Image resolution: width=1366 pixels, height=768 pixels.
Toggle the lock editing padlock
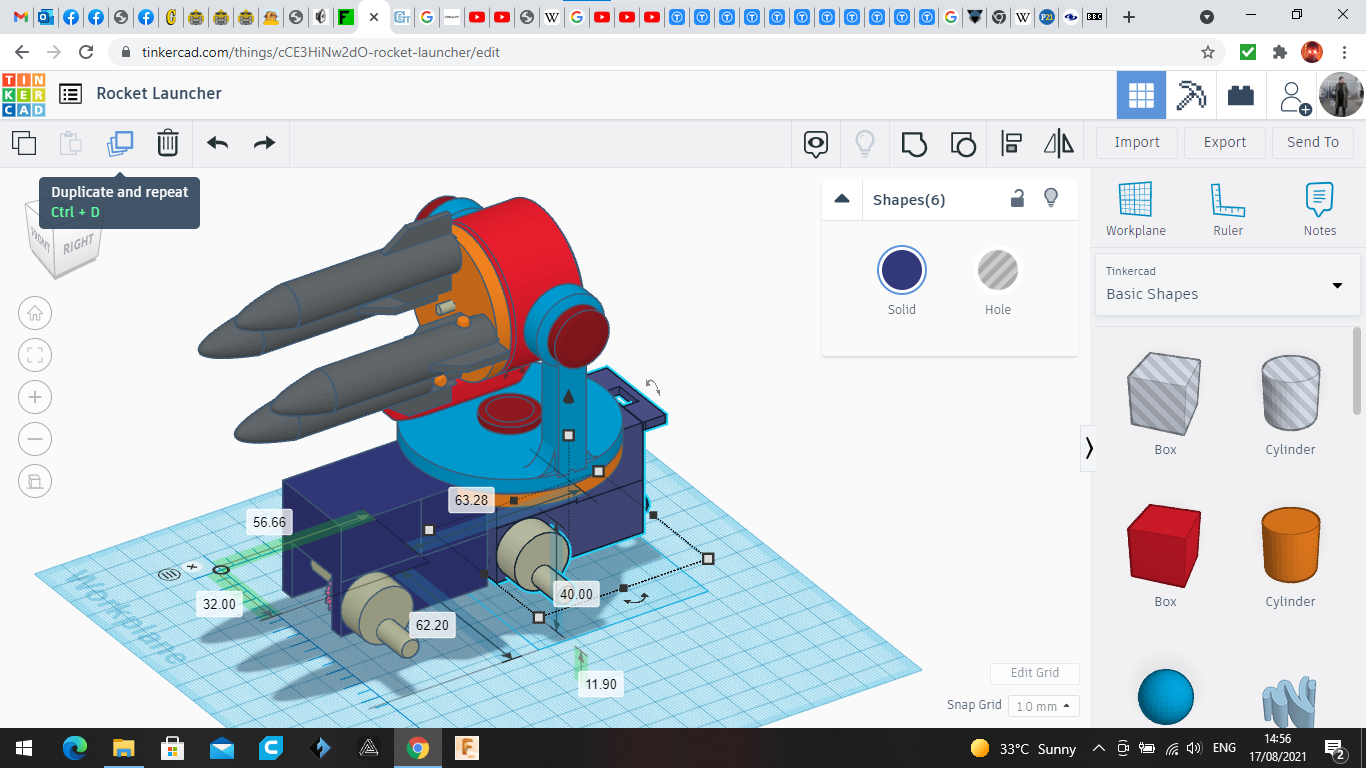[1017, 198]
